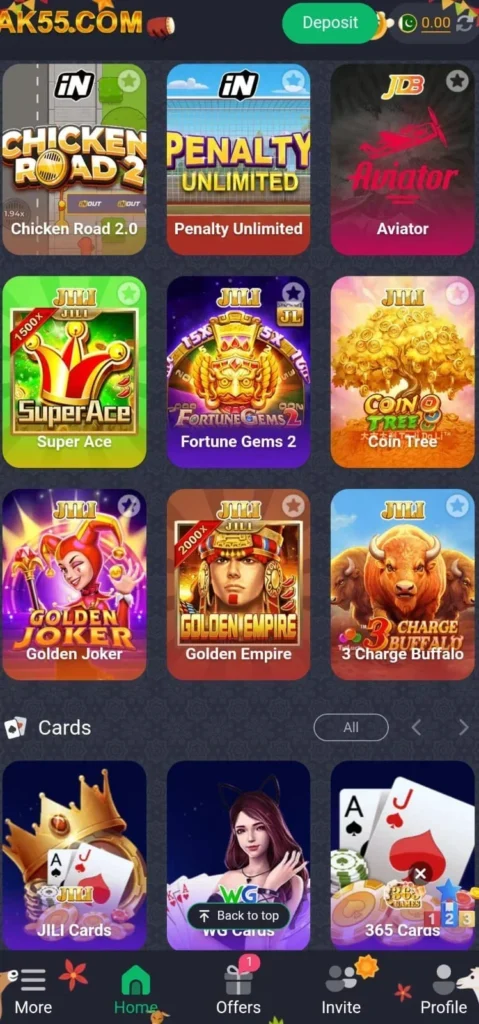
Task: Close the floating ranking widget
Action: pos(420,874)
